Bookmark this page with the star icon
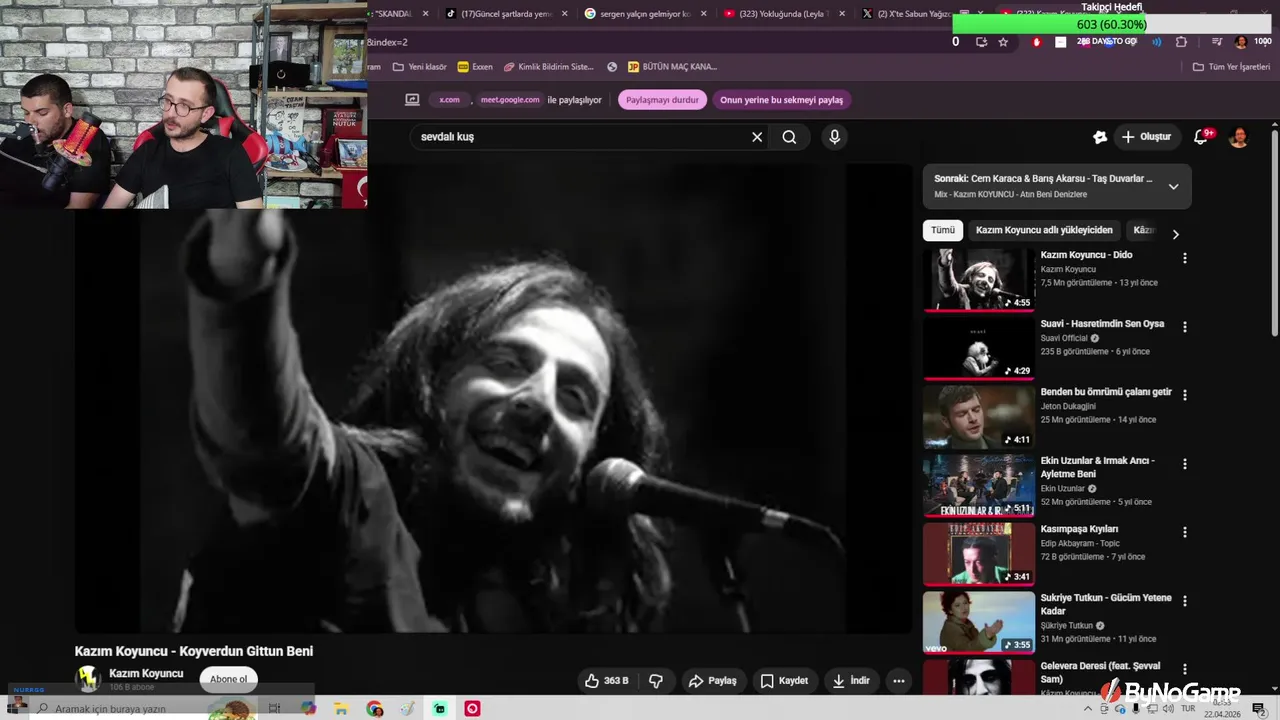This screenshot has height=720, width=1280. [x=1003, y=42]
